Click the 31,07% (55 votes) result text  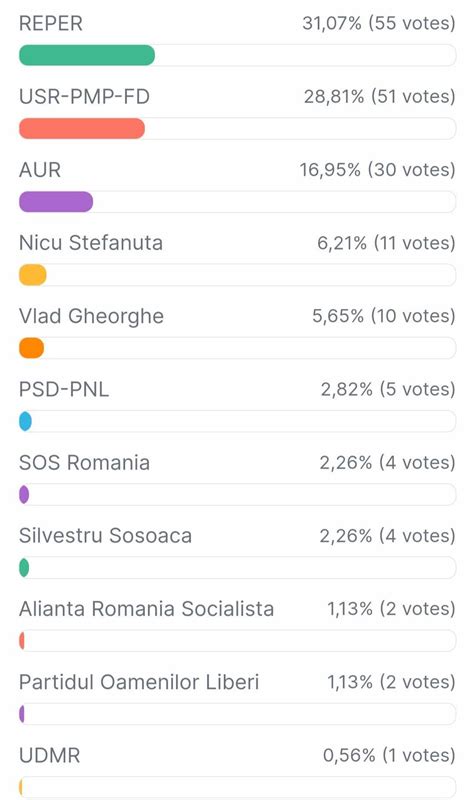pyautogui.click(x=379, y=23)
